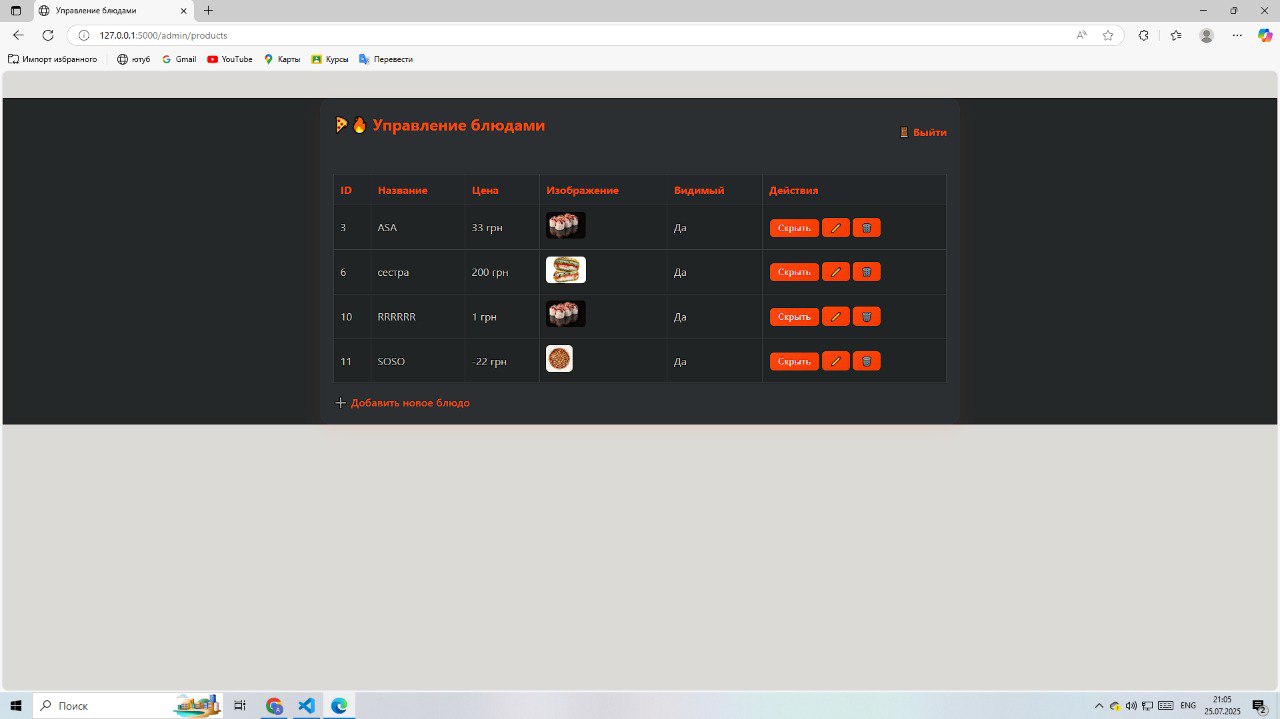Reload the page with refresh icon
This screenshot has width=1280, height=719.
coord(47,35)
